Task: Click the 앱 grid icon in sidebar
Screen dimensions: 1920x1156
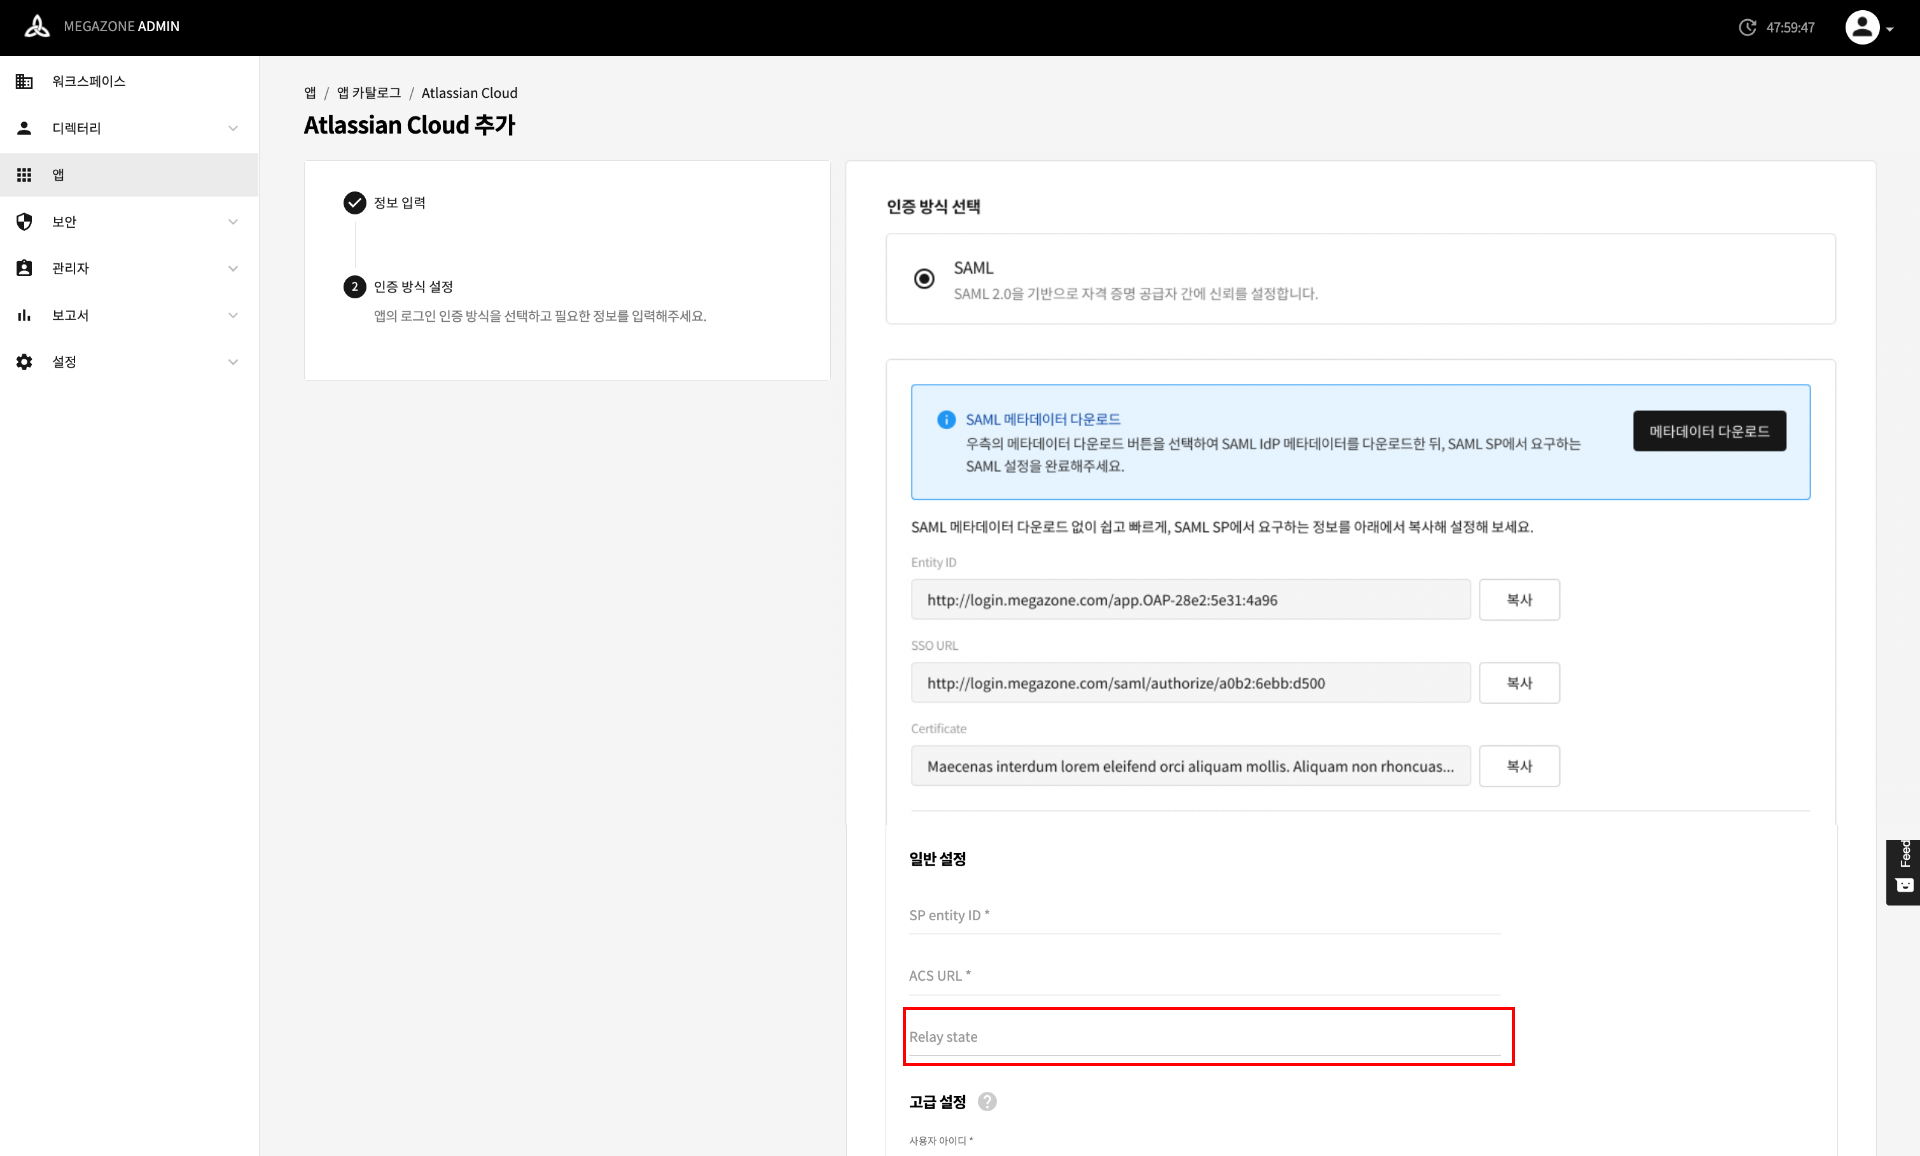Action: pyautogui.click(x=24, y=175)
